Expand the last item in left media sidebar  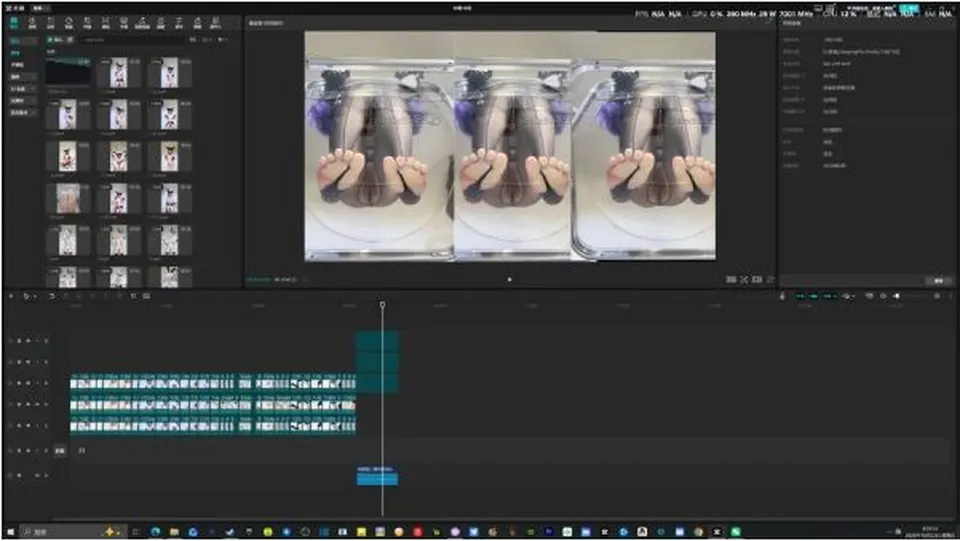tap(21, 113)
